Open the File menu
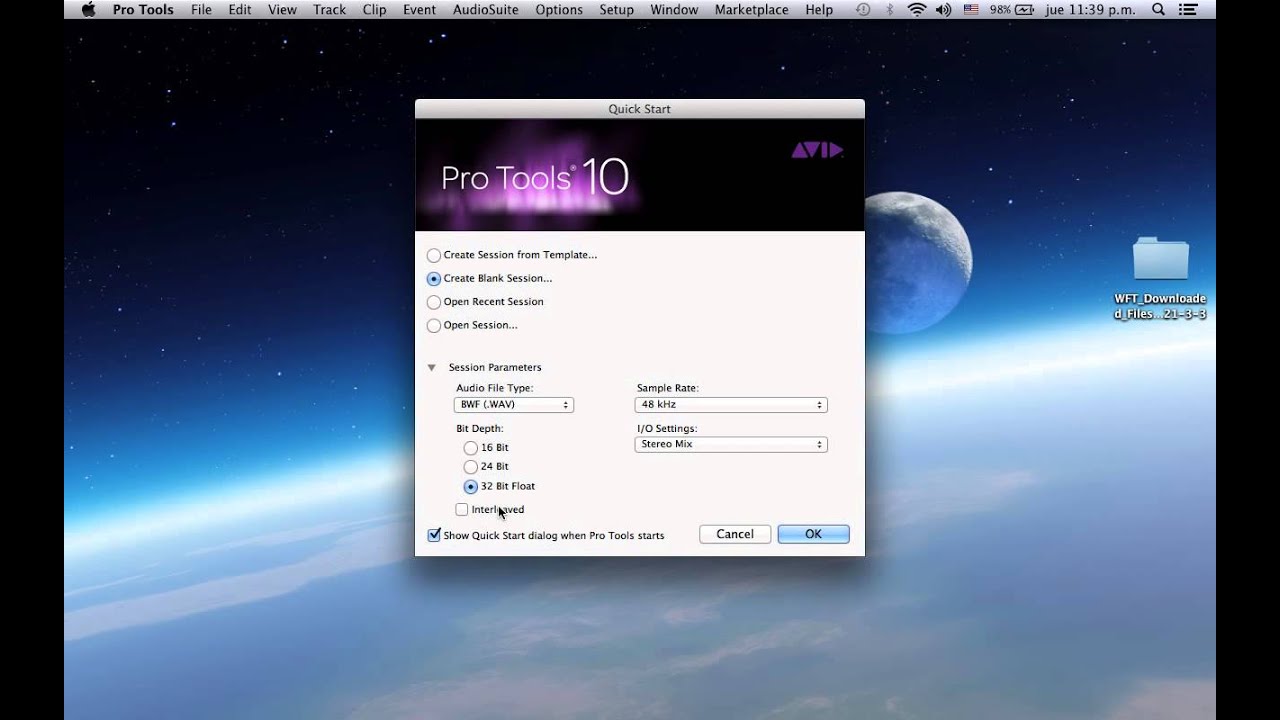 [201, 9]
